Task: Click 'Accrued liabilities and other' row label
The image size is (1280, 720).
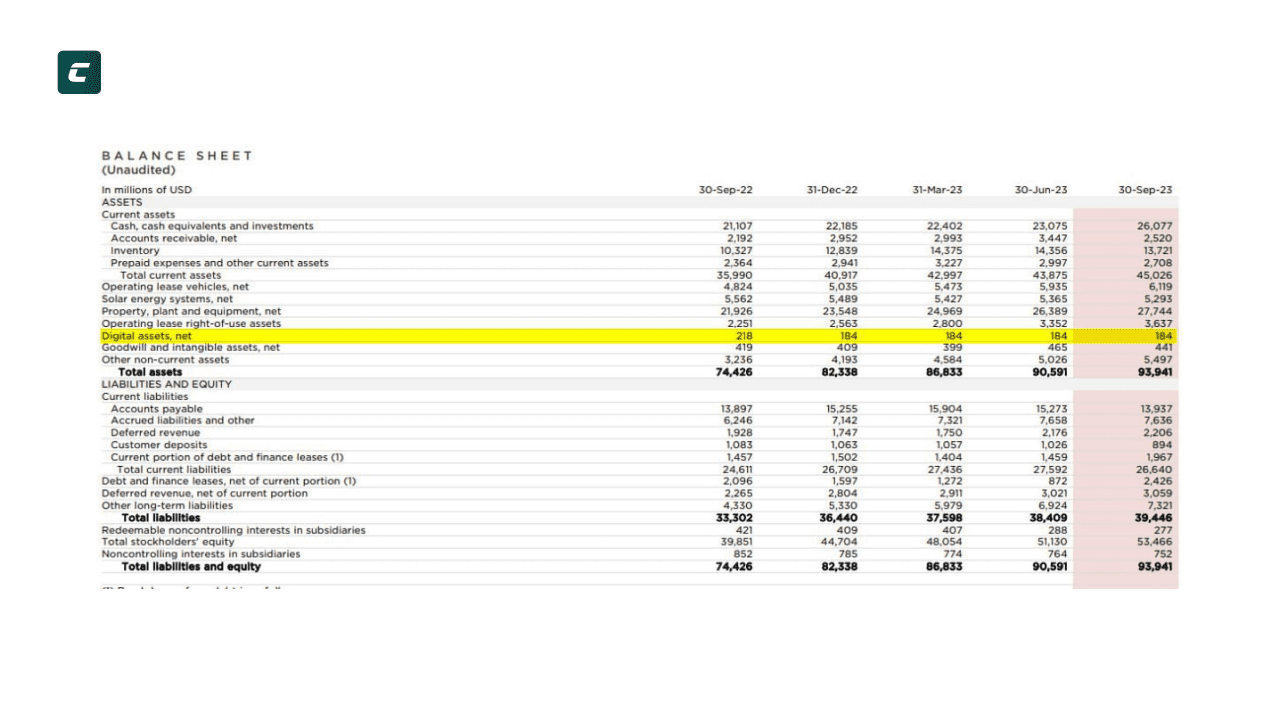Action: 182,421
